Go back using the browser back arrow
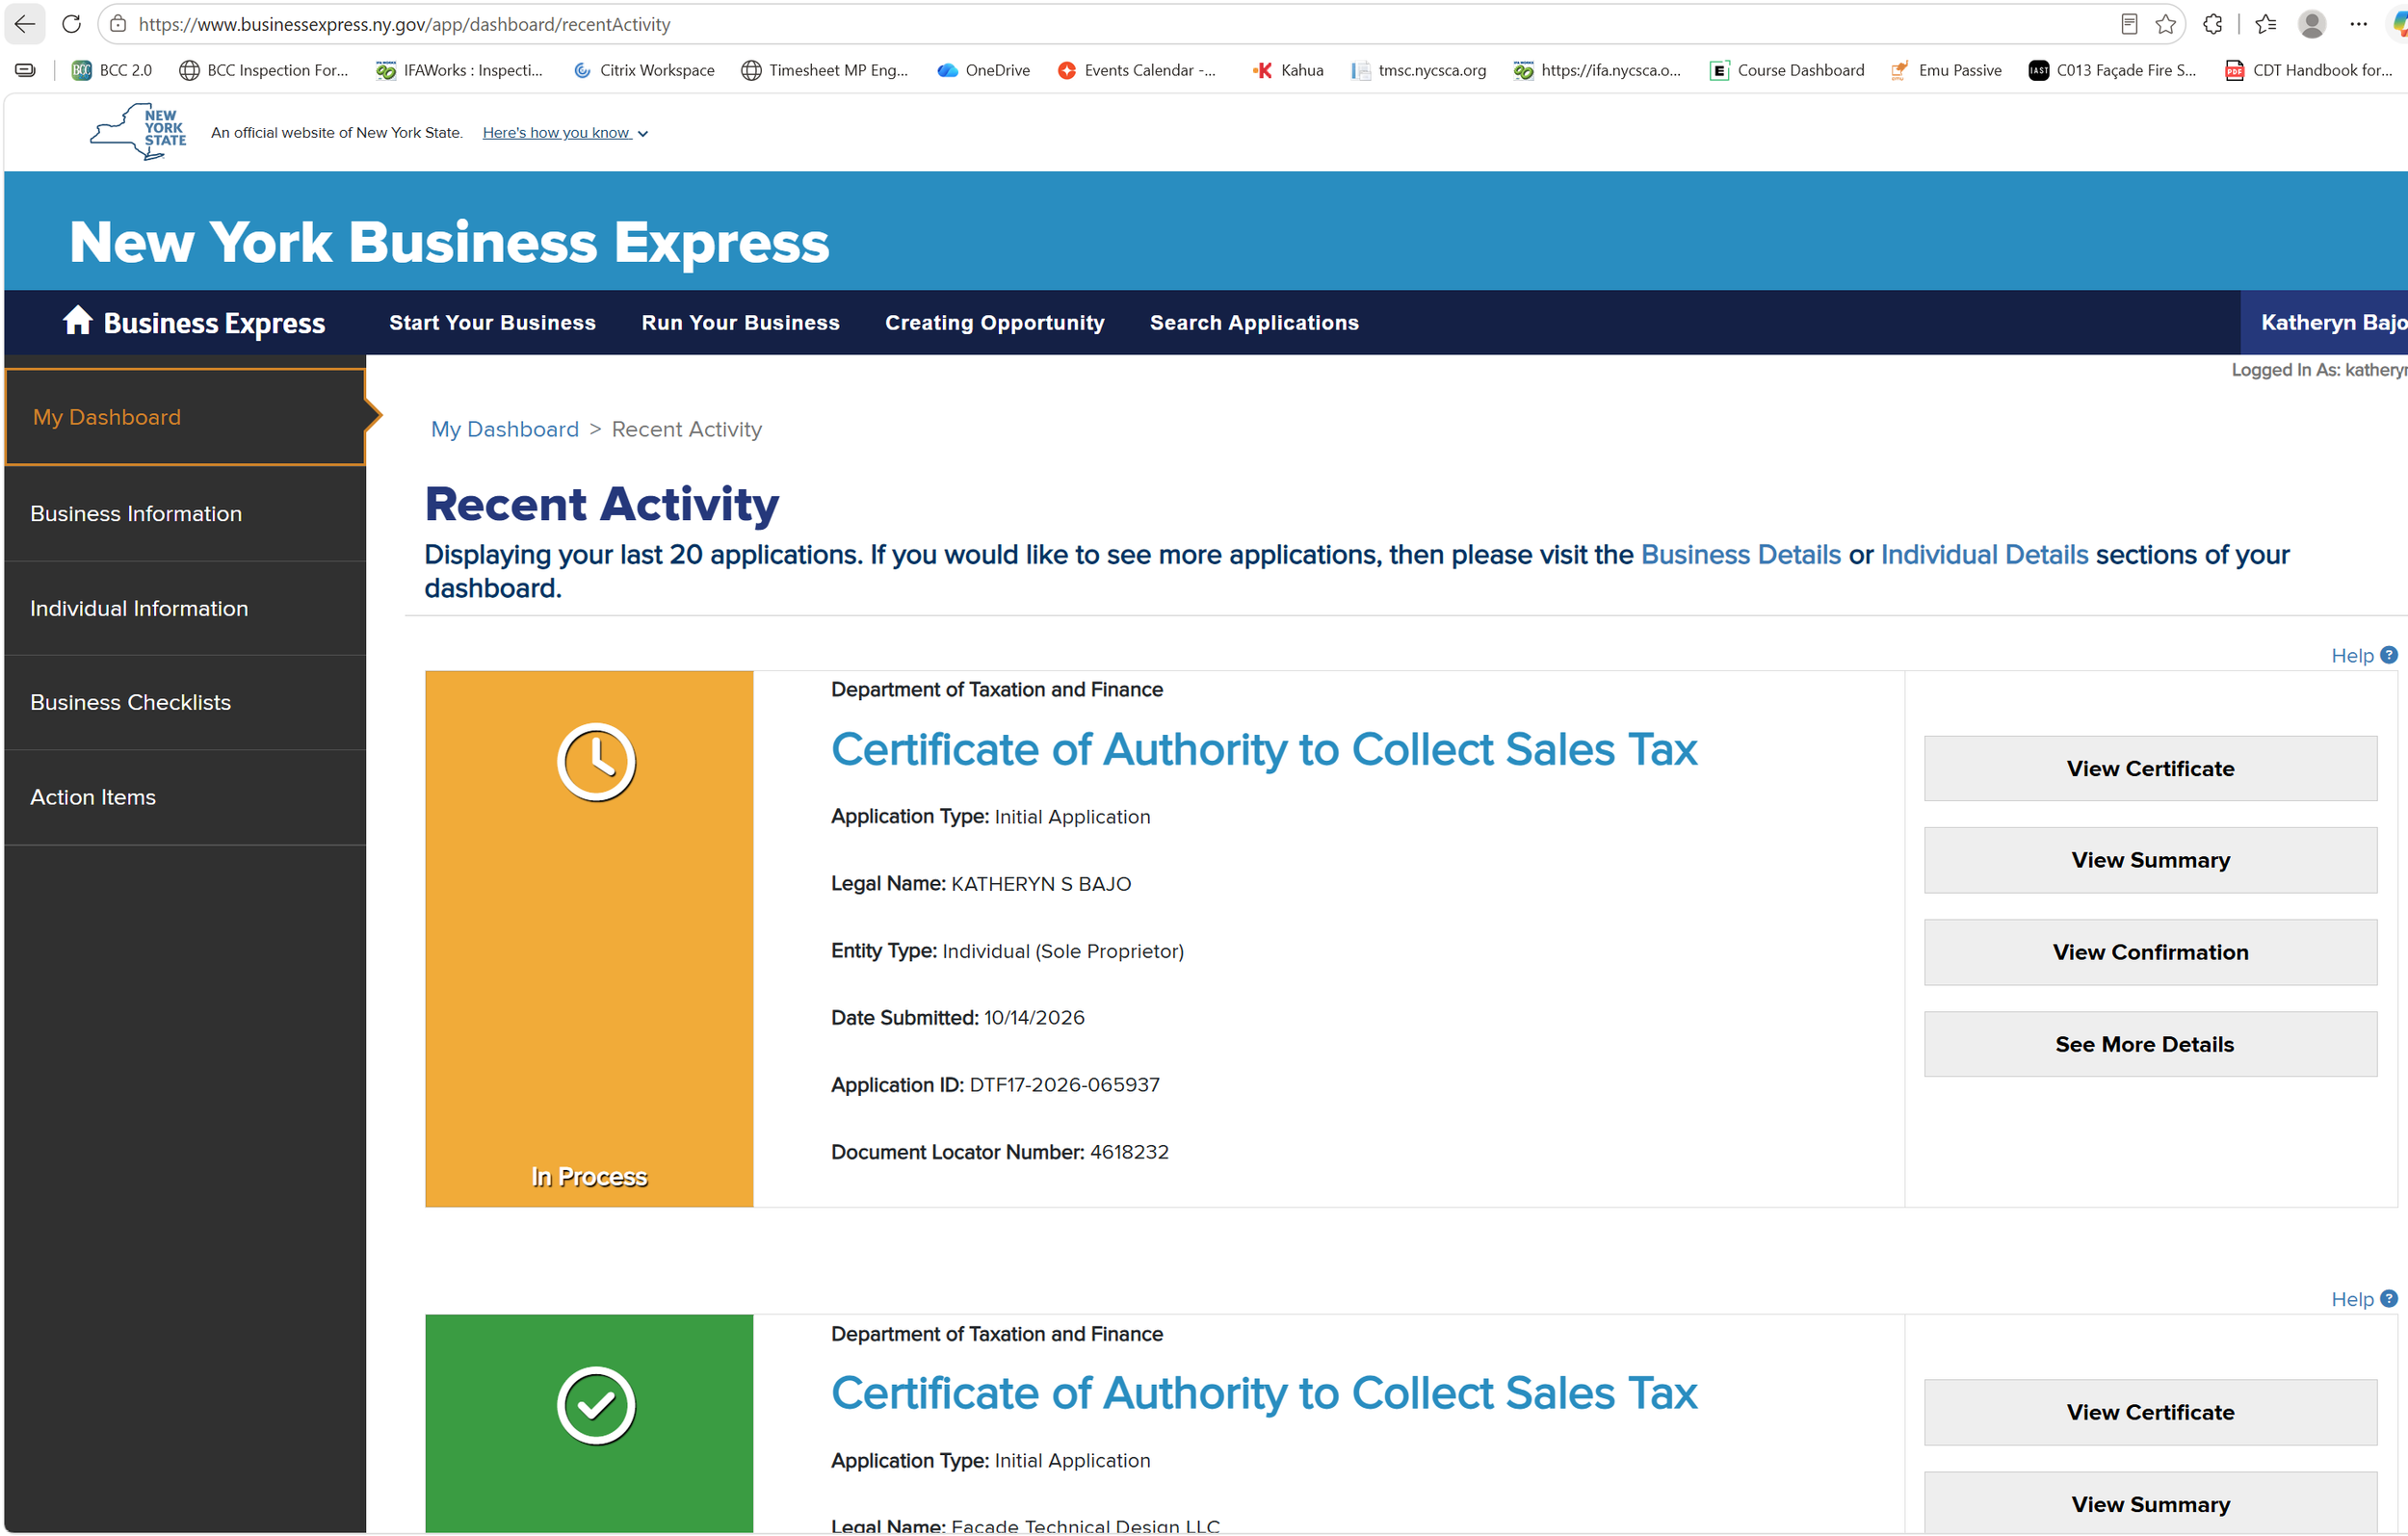2408x1536 pixels. coord(25,24)
